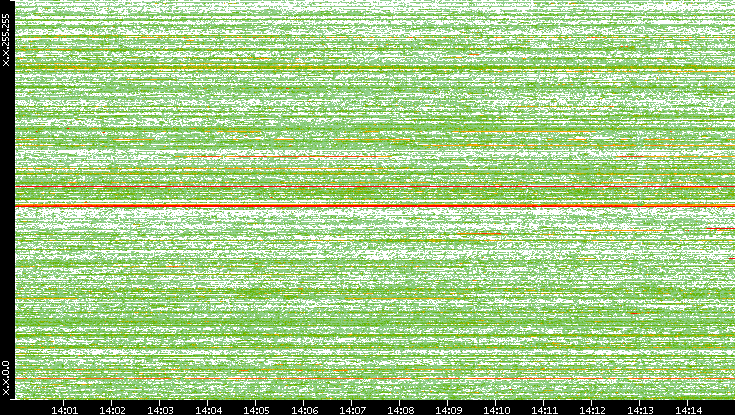735x415 pixels.
Task: Click the 14:04 time axis label
Action: tap(208, 410)
